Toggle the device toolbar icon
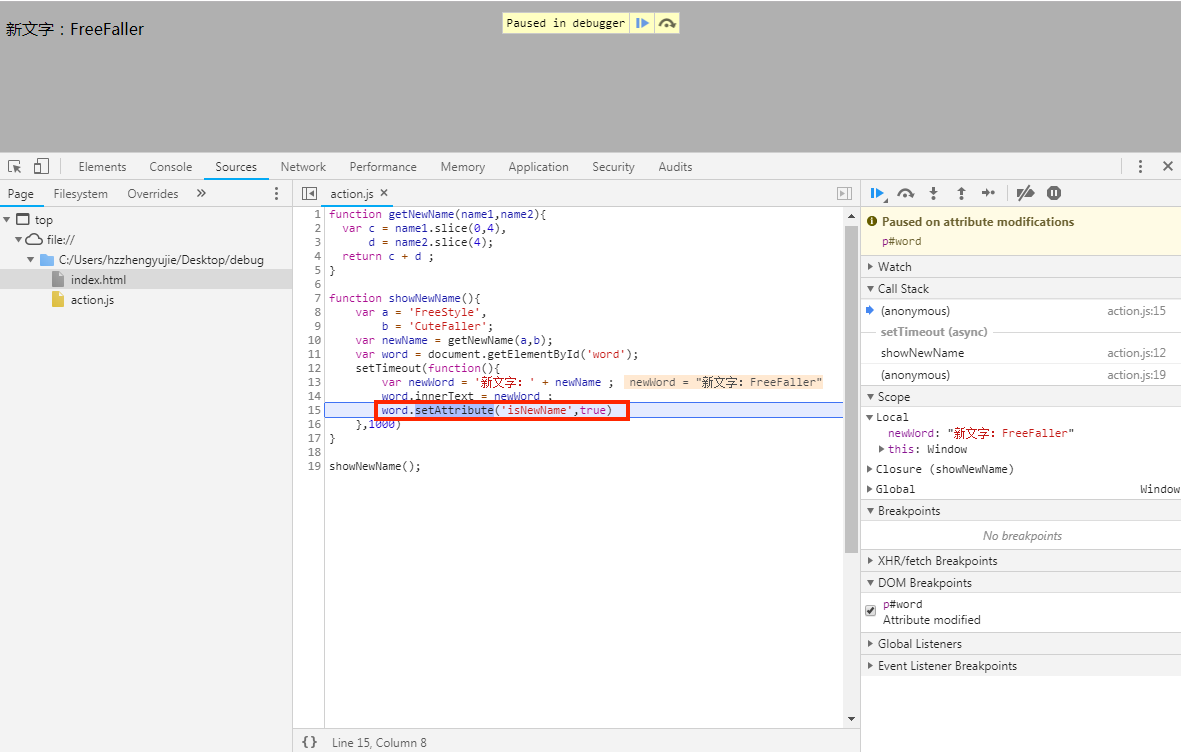The height and width of the screenshot is (752, 1181). [x=41, y=167]
